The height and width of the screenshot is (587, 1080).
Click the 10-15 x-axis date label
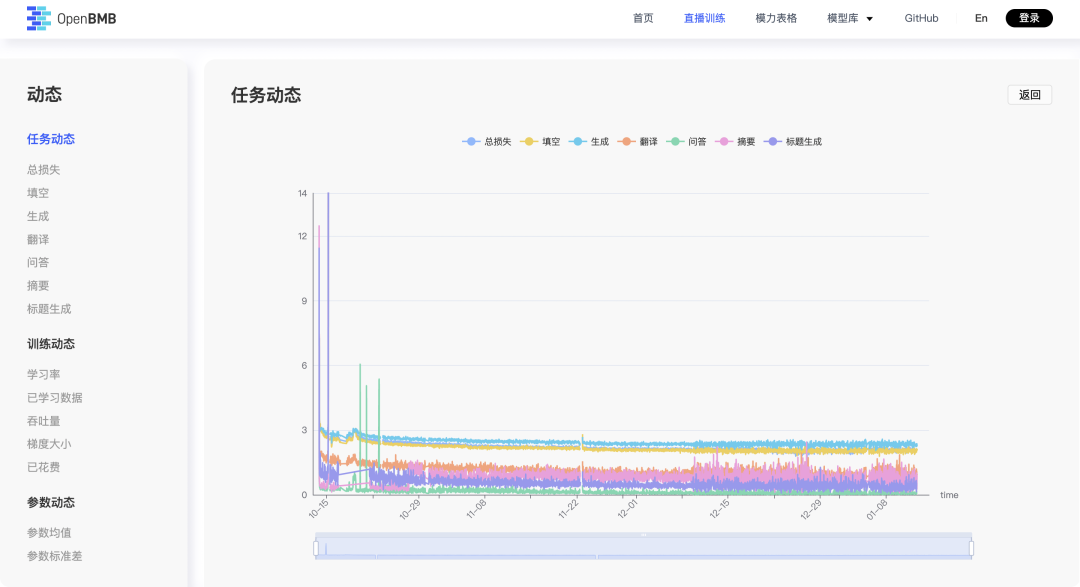(319, 508)
